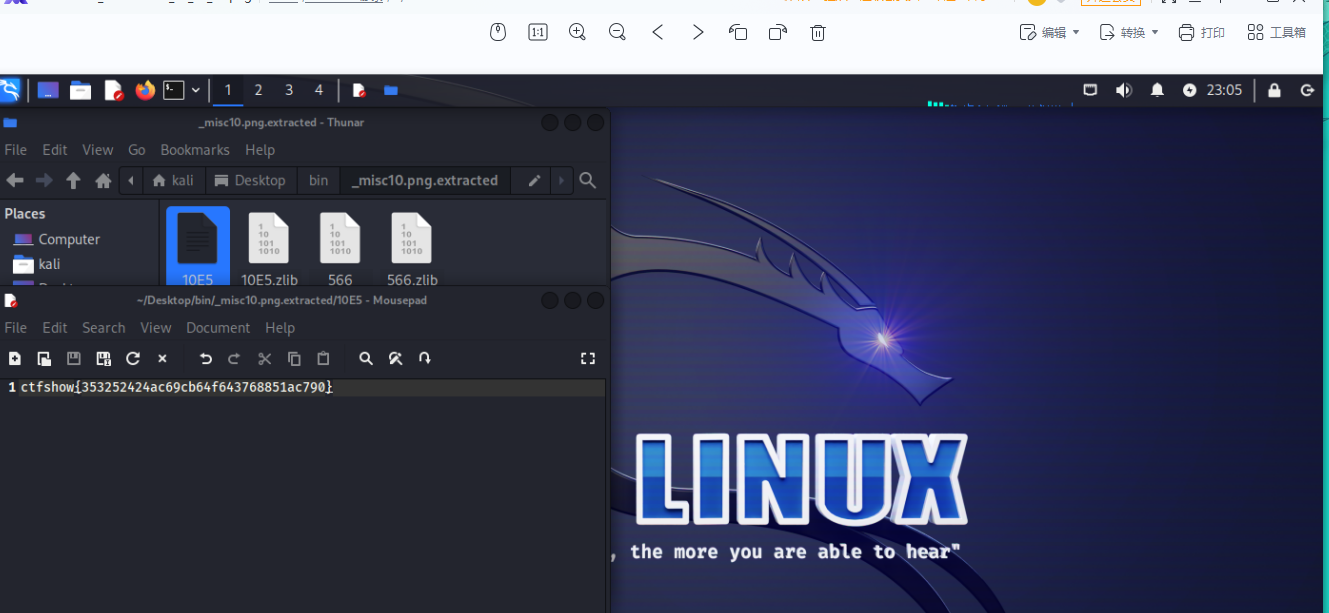Open the 转换 convert dropdown
This screenshot has height=613, width=1329.
(x=1128, y=32)
